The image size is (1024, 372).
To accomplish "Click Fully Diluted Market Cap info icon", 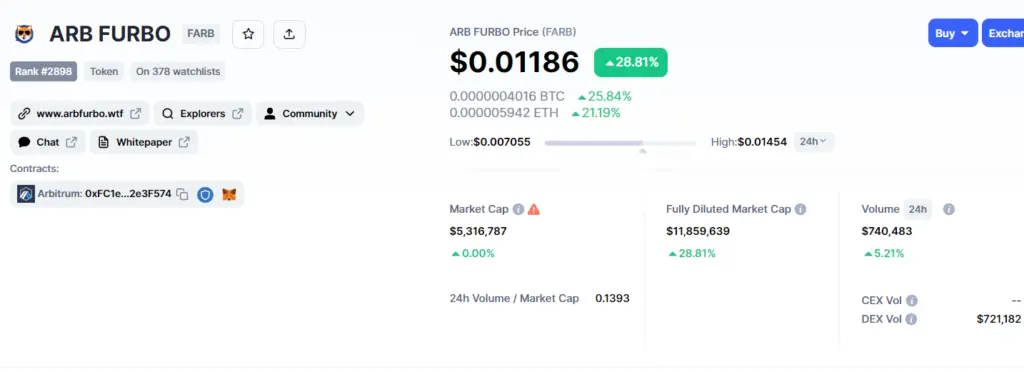I will tap(800, 209).
